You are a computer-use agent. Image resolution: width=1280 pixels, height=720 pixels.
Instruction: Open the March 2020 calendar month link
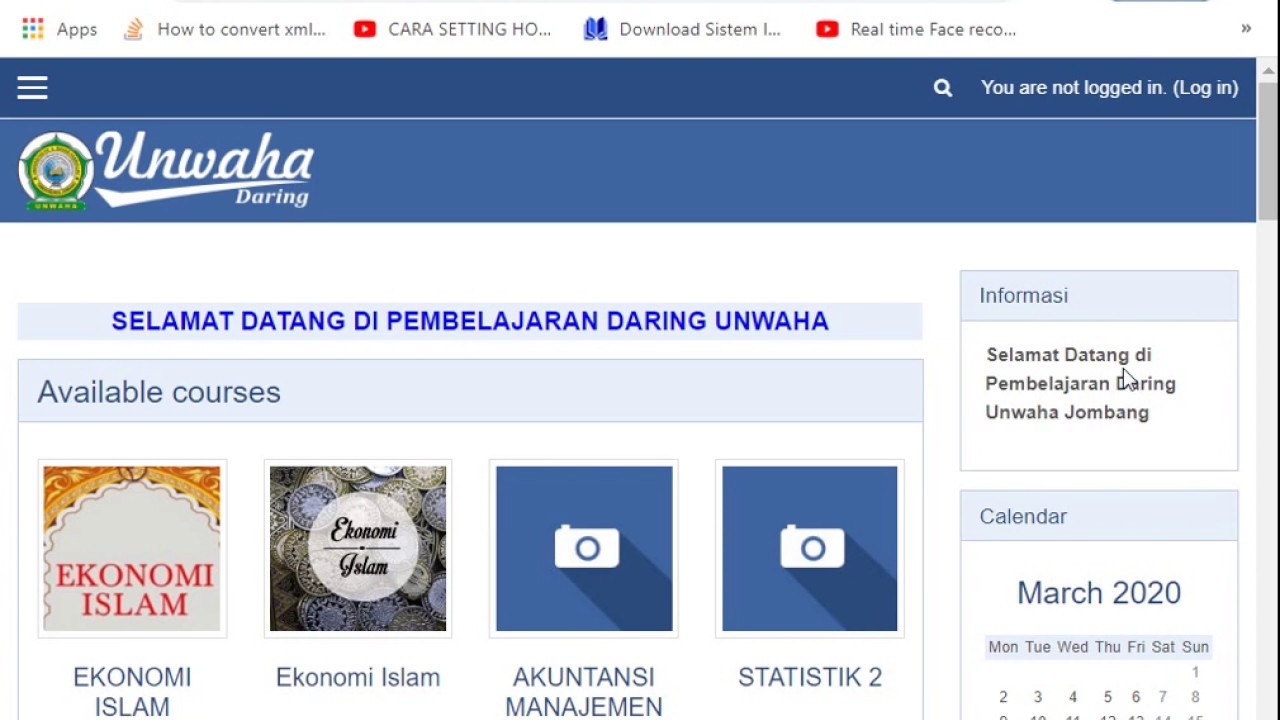click(1099, 593)
